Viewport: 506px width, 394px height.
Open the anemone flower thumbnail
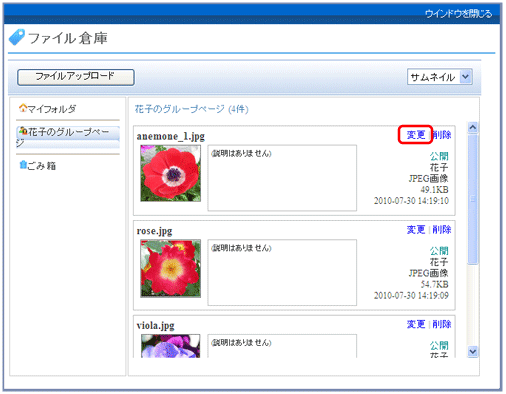(x=170, y=173)
